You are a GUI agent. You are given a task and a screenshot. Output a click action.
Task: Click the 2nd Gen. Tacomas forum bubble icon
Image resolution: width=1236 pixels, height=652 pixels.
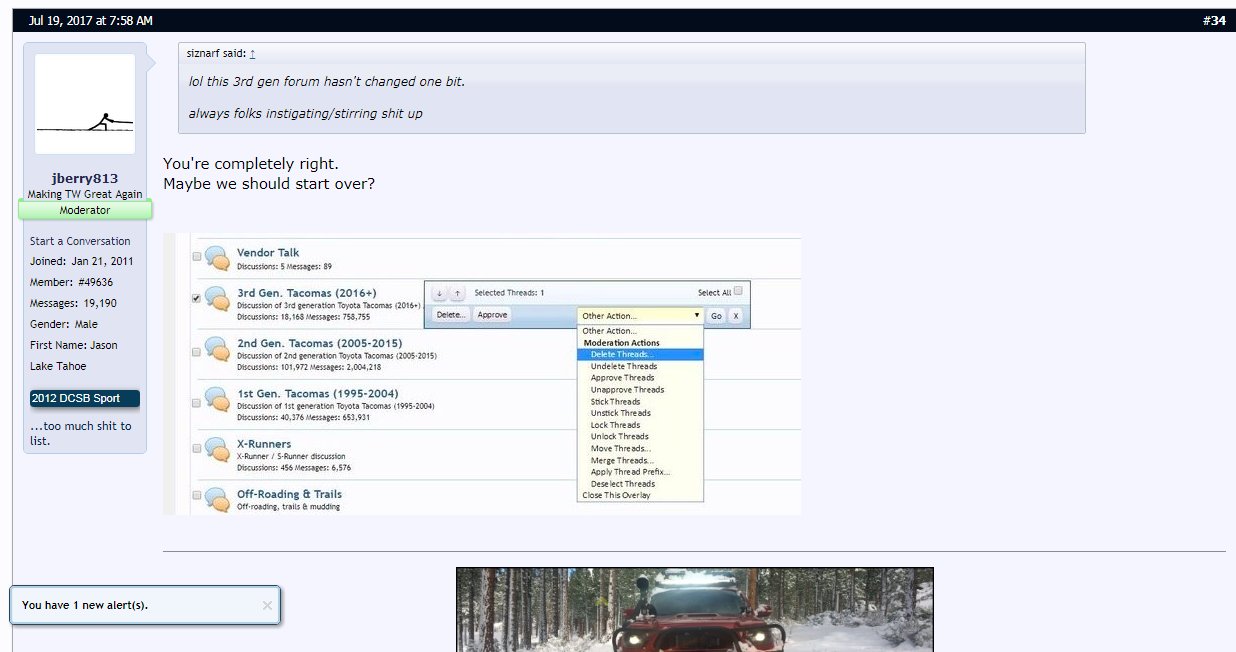click(x=217, y=350)
